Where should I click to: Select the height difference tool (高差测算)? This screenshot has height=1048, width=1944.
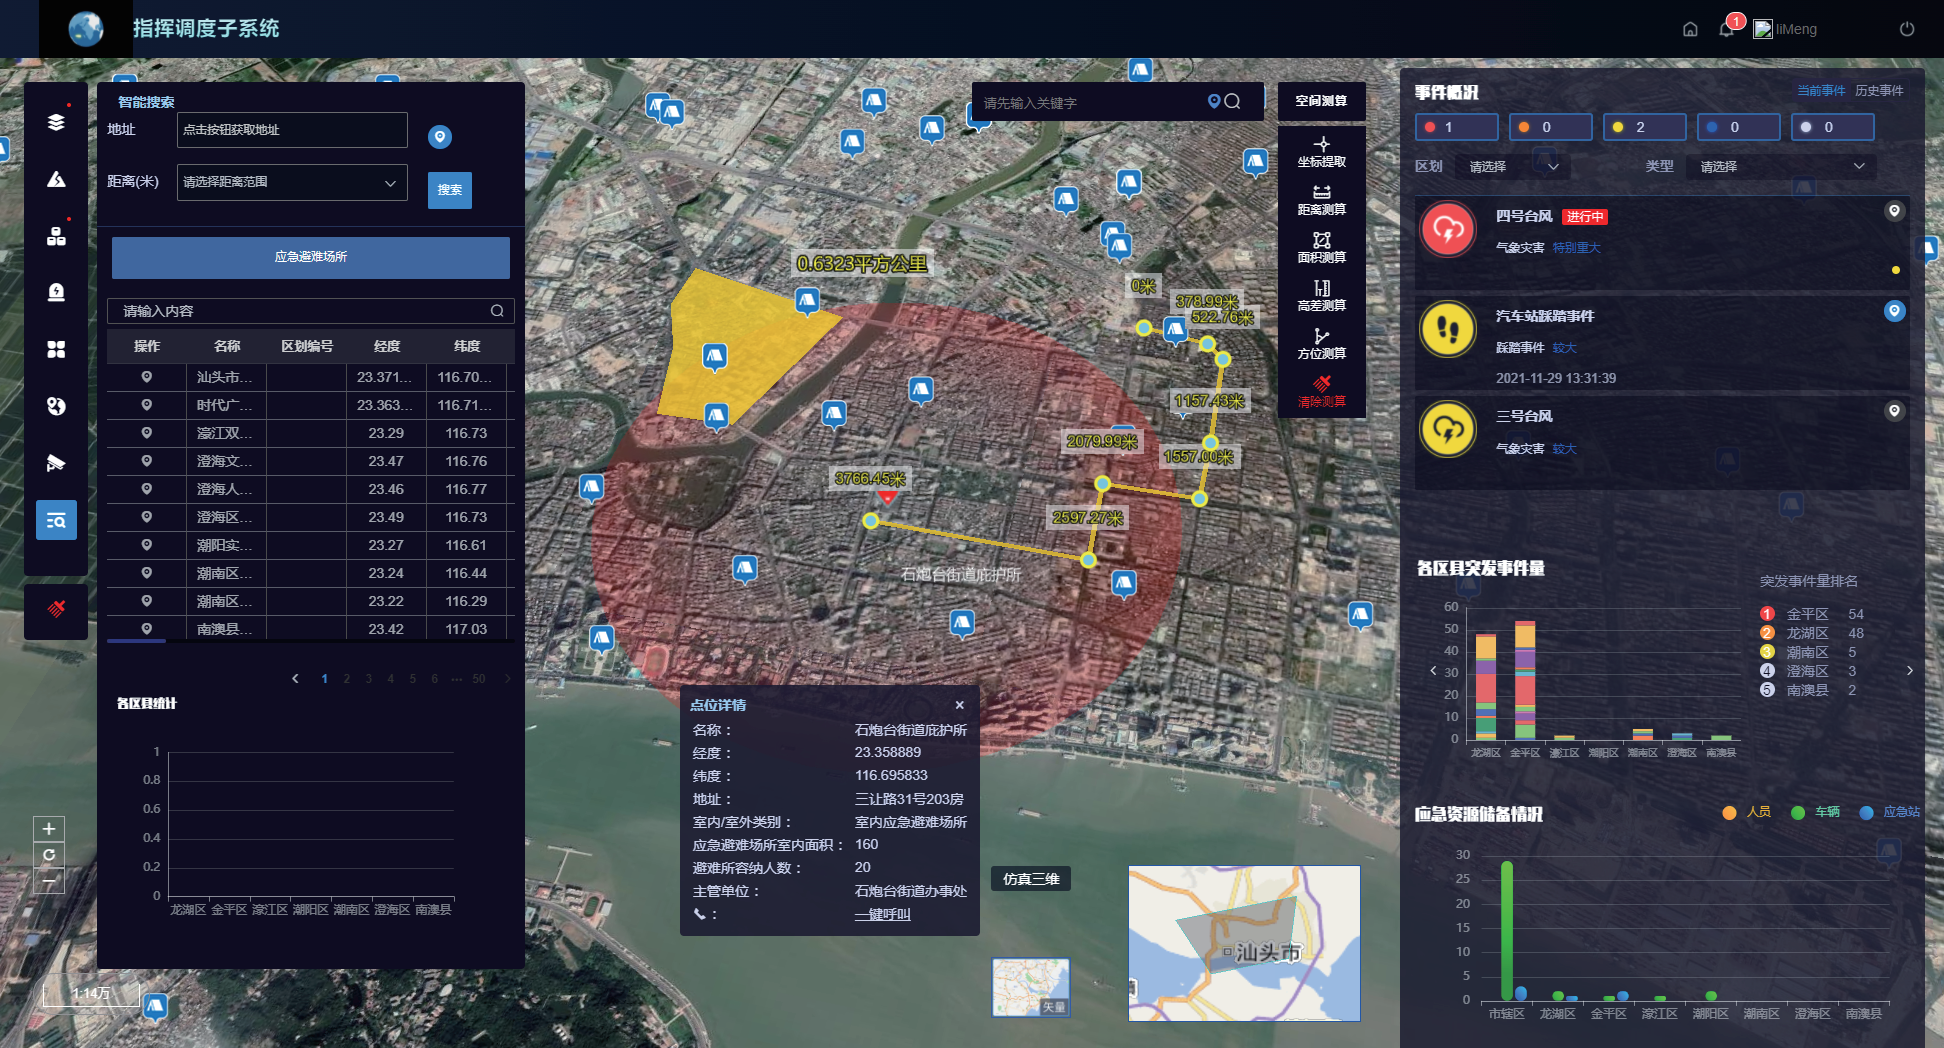point(1321,295)
